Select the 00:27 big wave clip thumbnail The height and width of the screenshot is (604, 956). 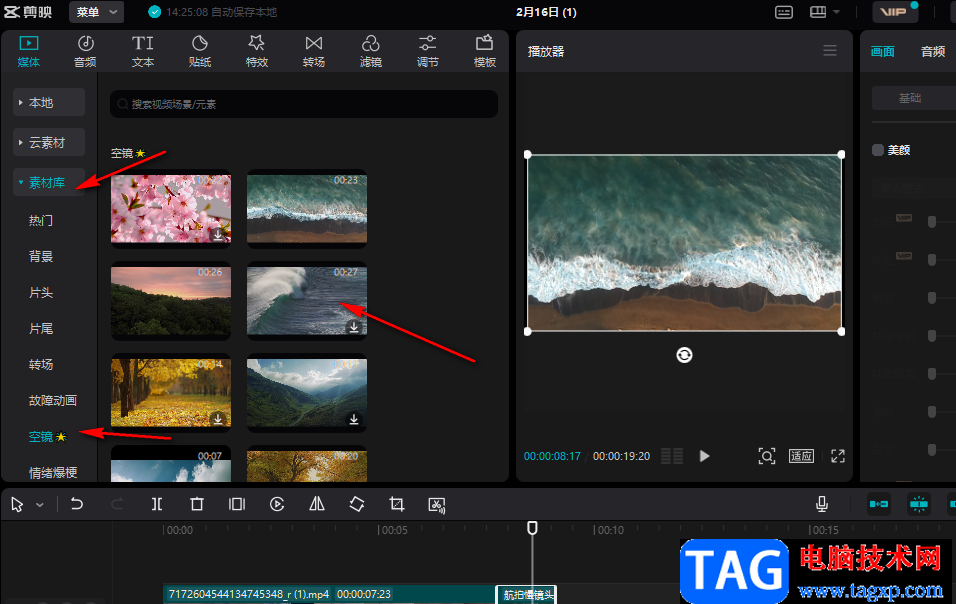coord(307,300)
